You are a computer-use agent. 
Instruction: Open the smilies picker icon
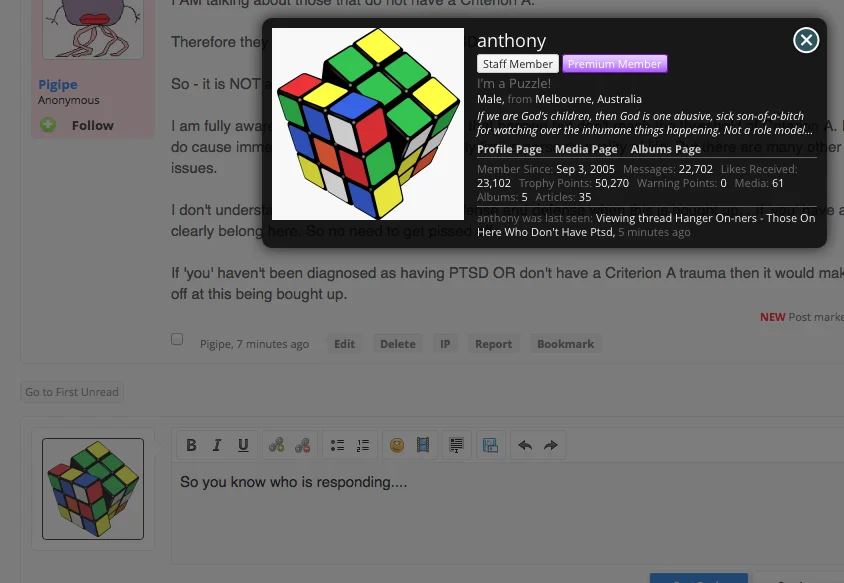tap(397, 445)
